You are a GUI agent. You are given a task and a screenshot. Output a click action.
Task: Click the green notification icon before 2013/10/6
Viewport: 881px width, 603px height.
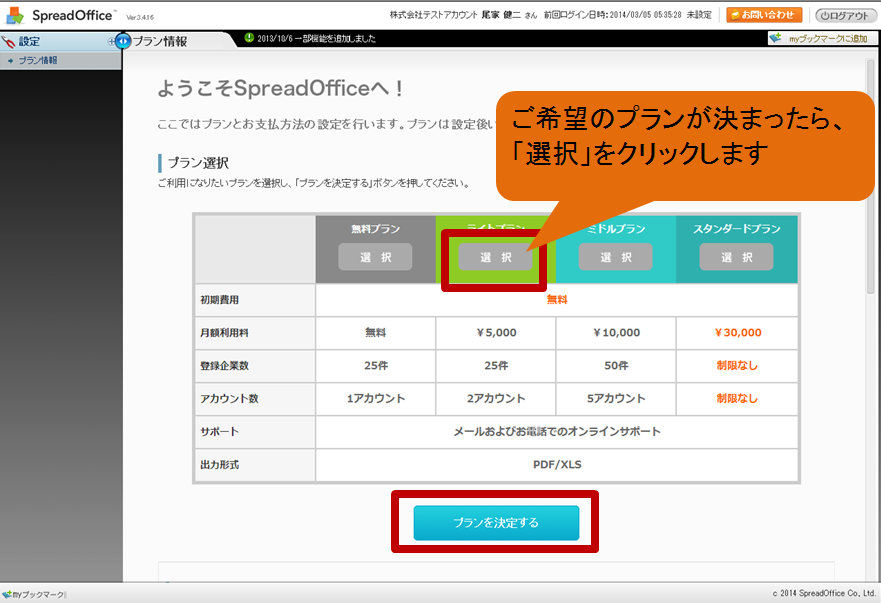coord(249,38)
